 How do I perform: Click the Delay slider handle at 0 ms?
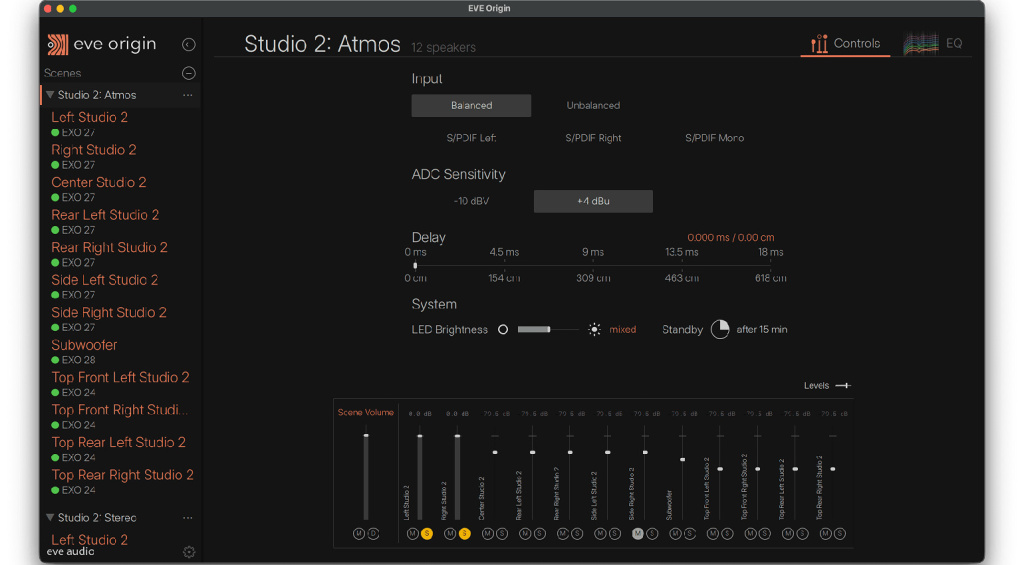415,265
